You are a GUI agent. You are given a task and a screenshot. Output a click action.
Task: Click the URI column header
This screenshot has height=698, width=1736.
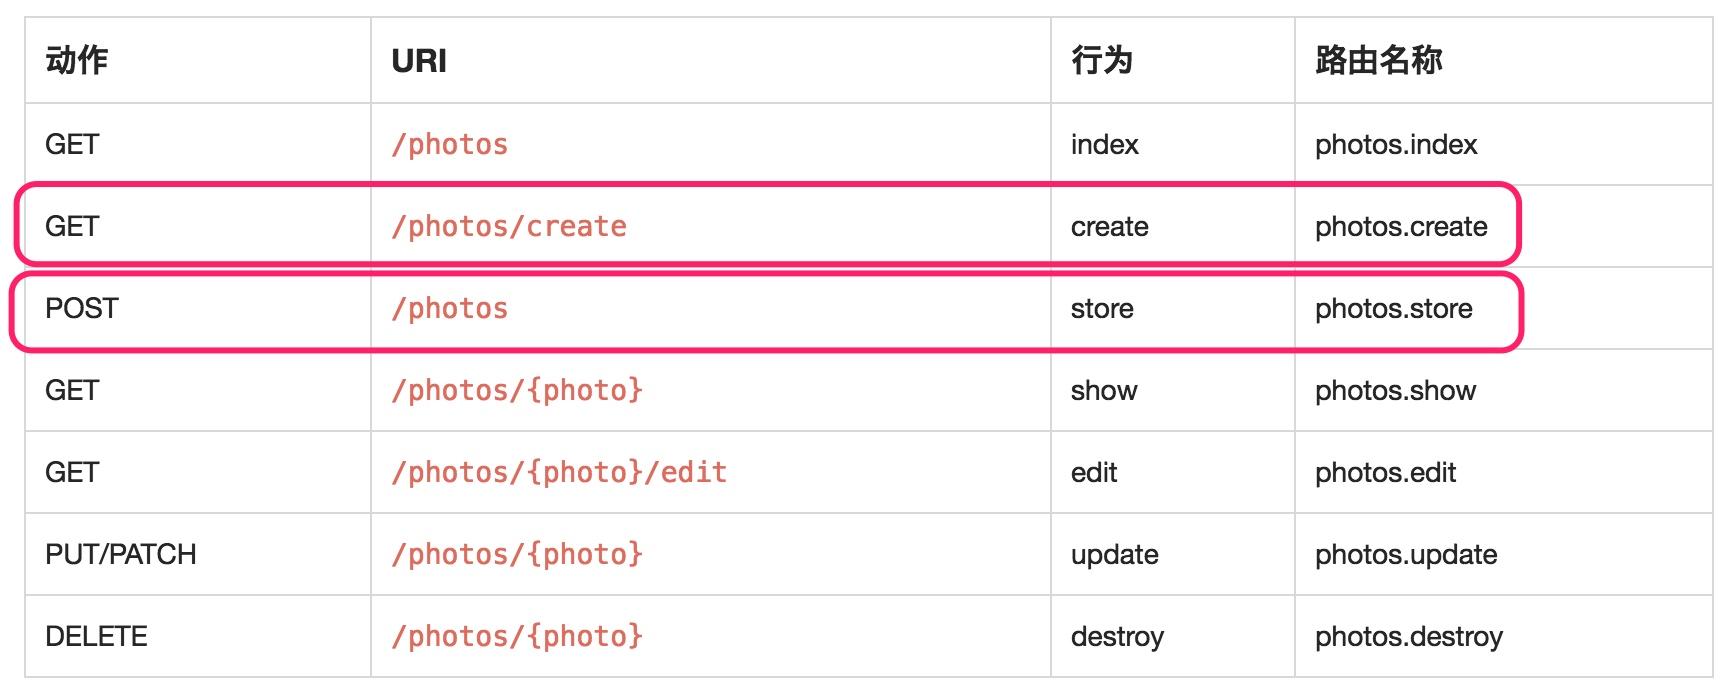(x=419, y=61)
